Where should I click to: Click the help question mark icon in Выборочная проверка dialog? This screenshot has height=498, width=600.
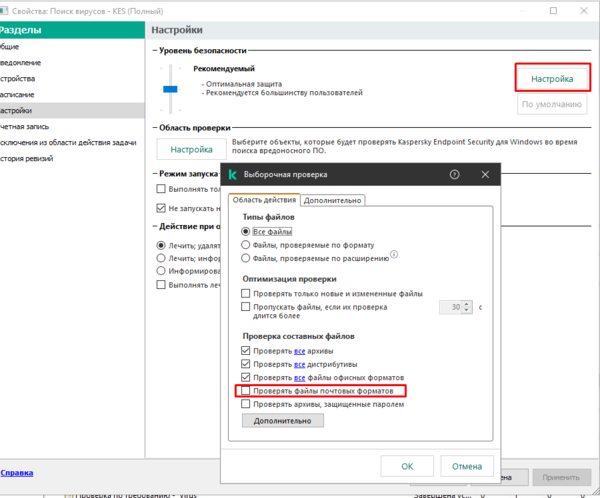(x=454, y=175)
